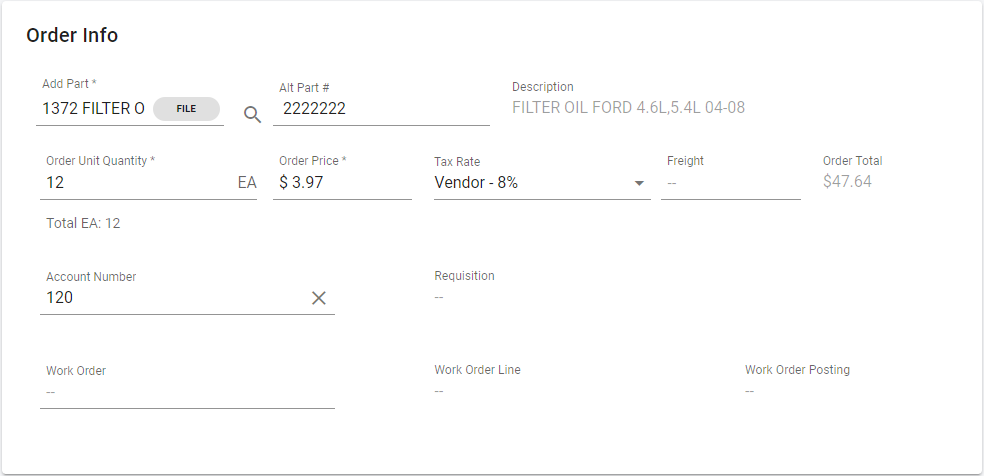984x476 pixels.
Task: Click the Order Total amount
Action: point(847,182)
